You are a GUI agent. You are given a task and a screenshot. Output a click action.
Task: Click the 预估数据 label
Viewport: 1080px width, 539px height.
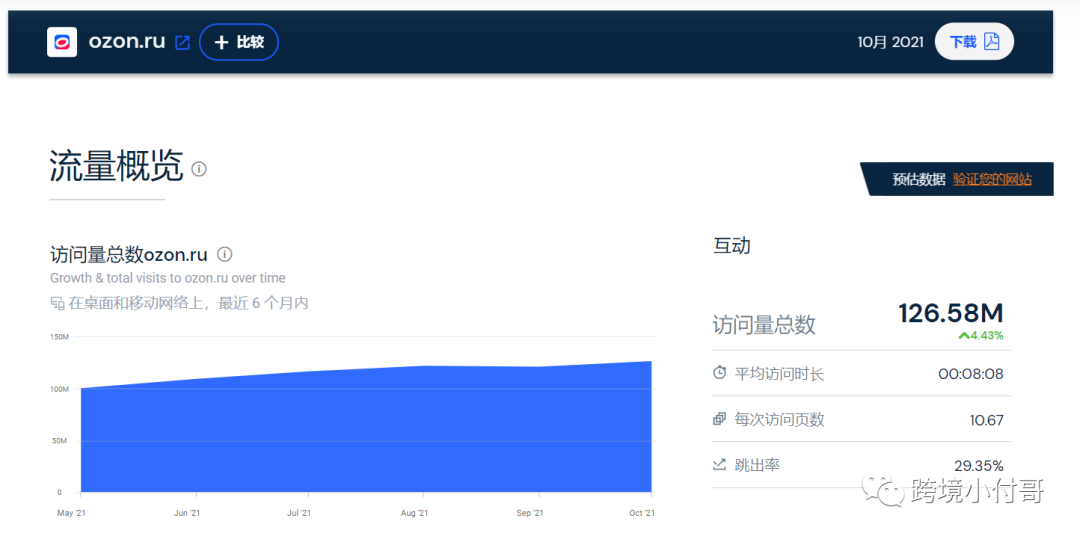[919, 180]
